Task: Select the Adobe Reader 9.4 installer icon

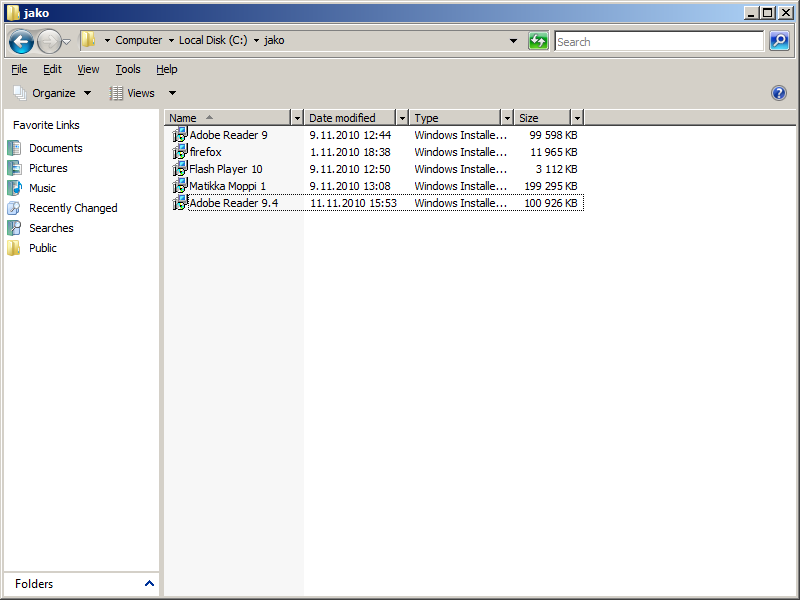Action: [180, 203]
